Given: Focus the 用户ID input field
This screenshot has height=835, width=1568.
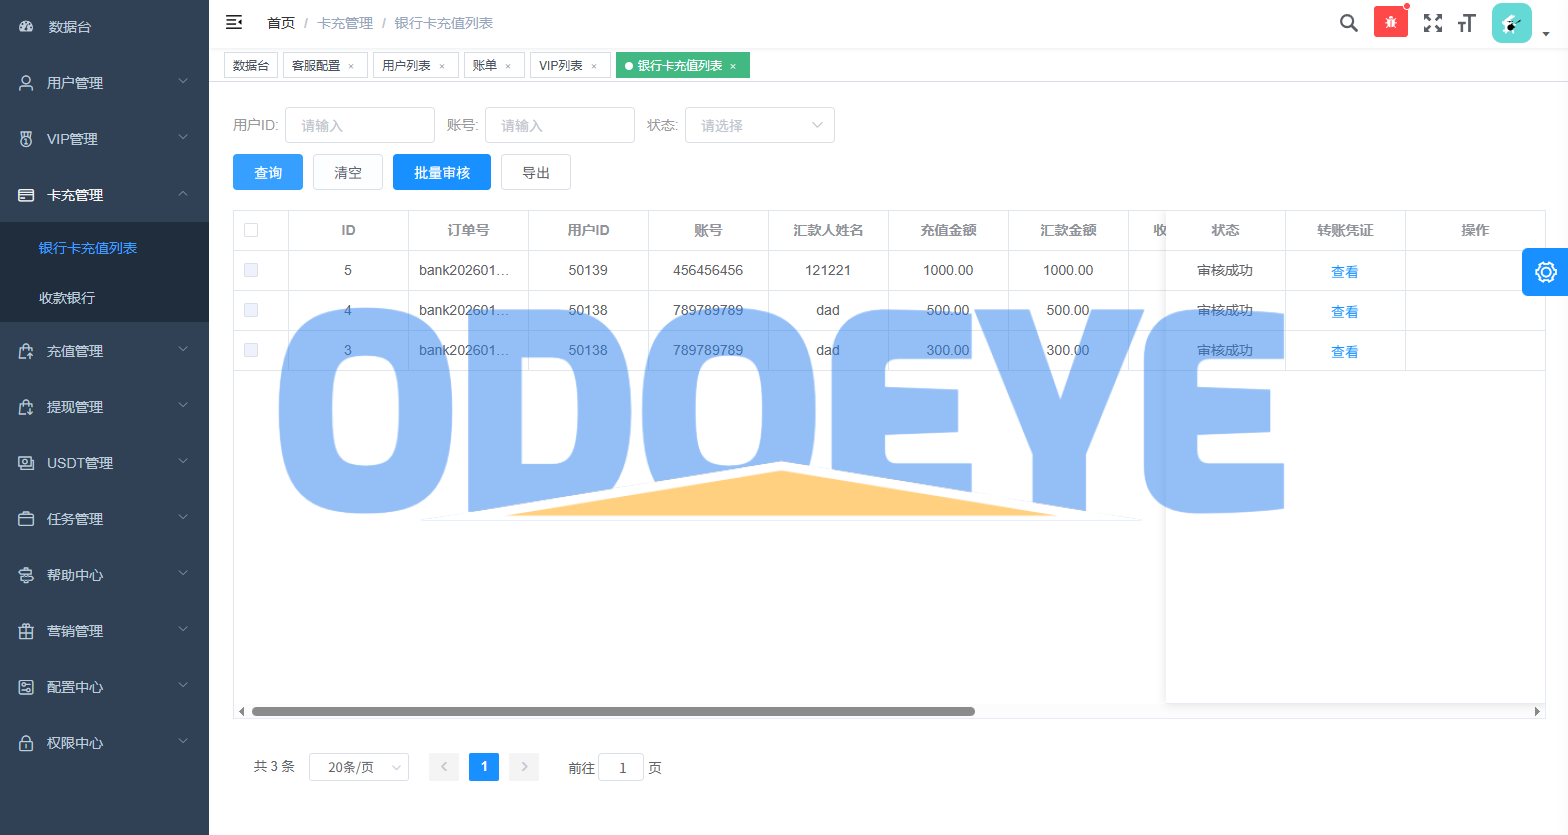Looking at the screenshot, I should click(359, 125).
